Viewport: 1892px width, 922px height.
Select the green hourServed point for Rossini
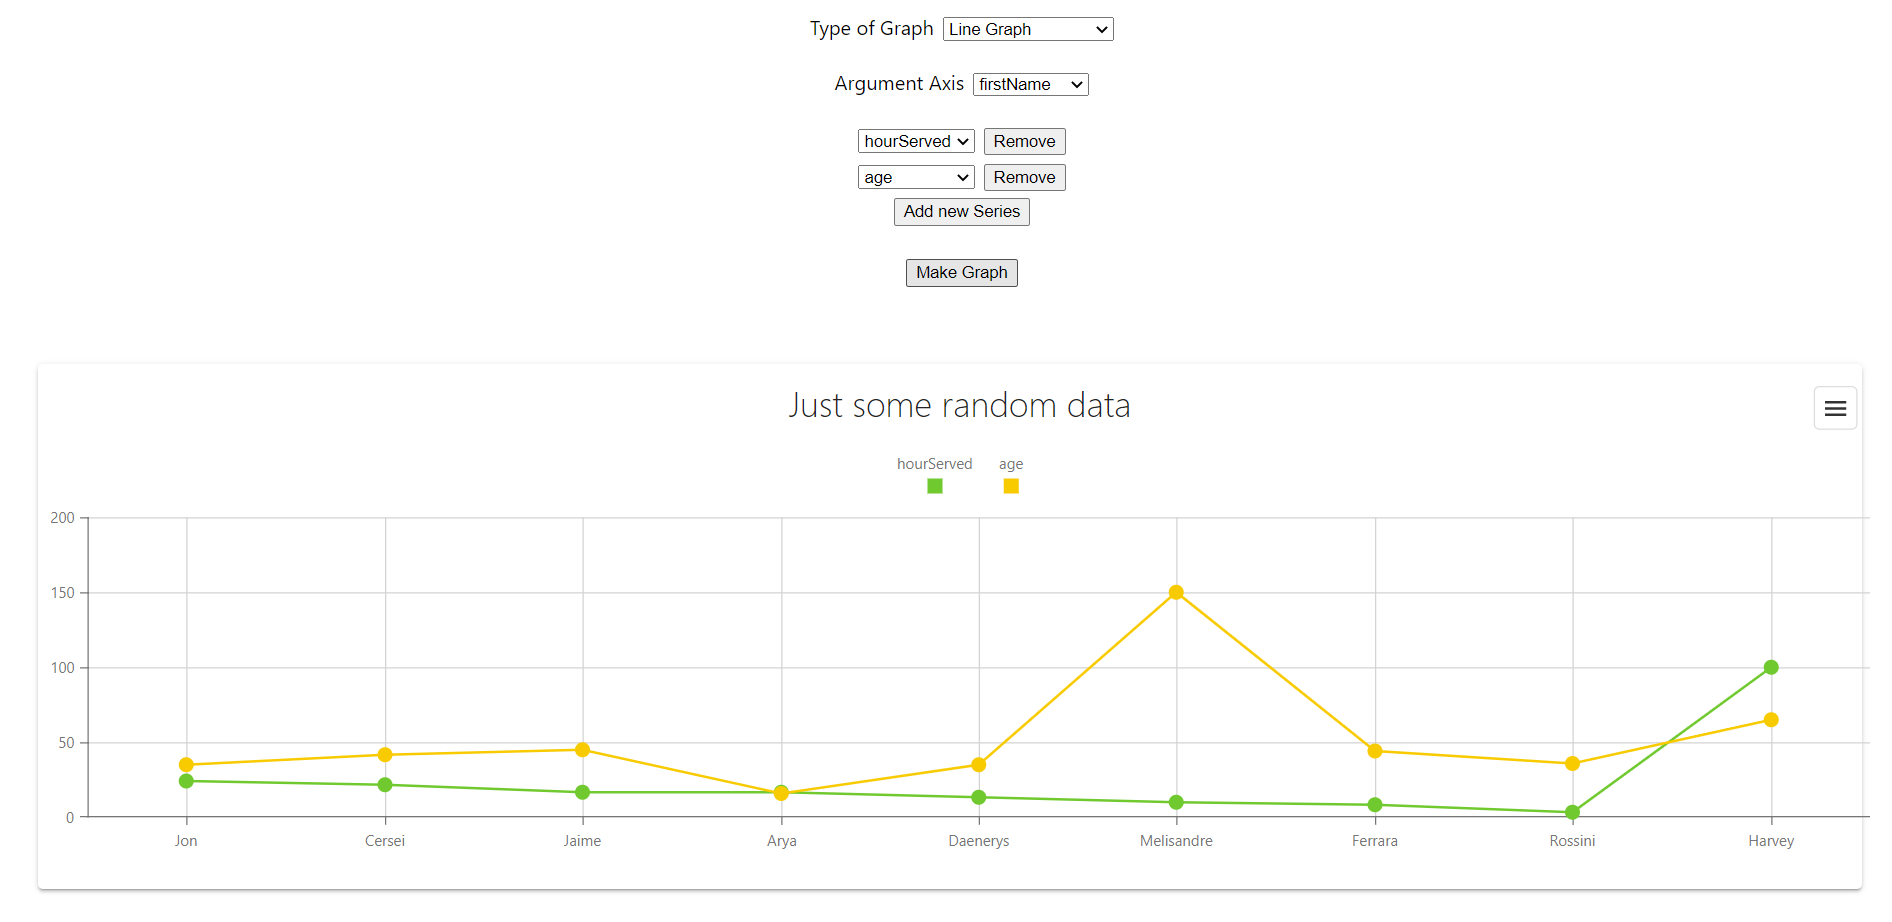(1572, 812)
